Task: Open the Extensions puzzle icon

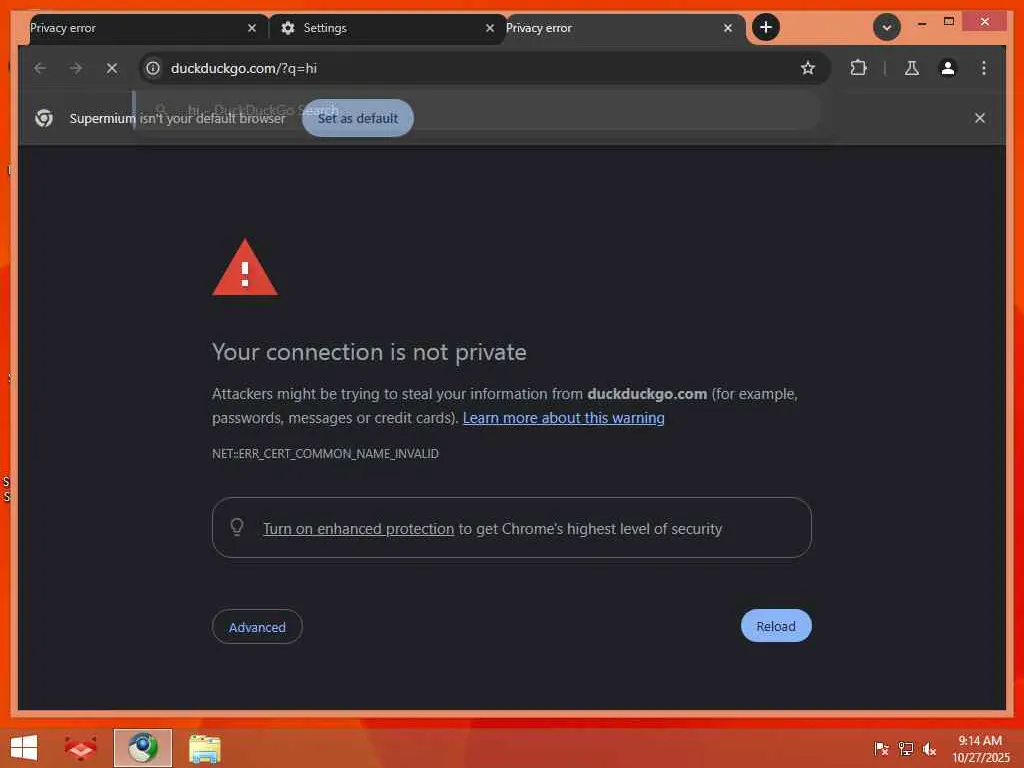Action: 858,68
